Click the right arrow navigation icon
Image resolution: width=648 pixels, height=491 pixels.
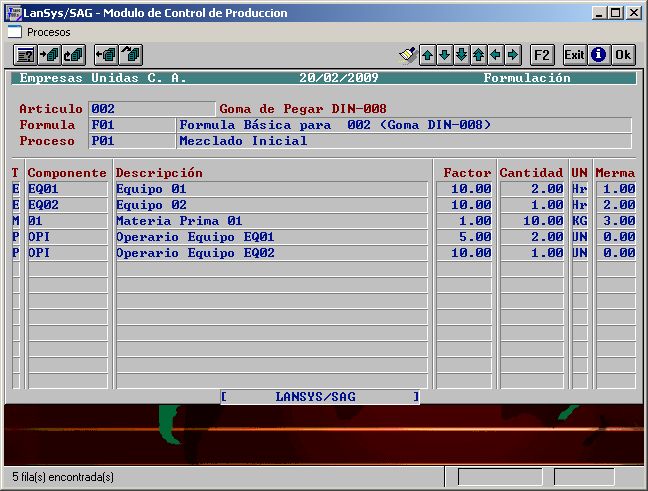(513, 55)
